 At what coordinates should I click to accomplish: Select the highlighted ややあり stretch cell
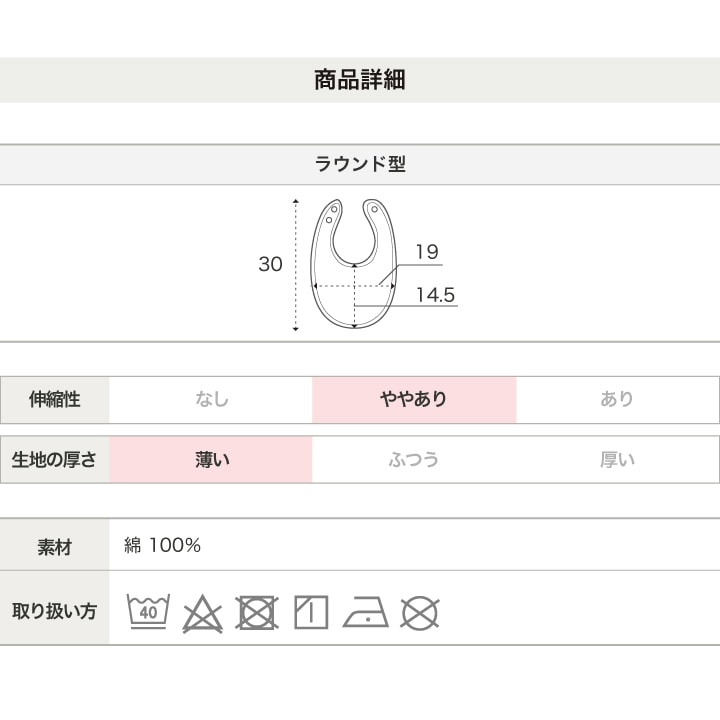[414, 399]
